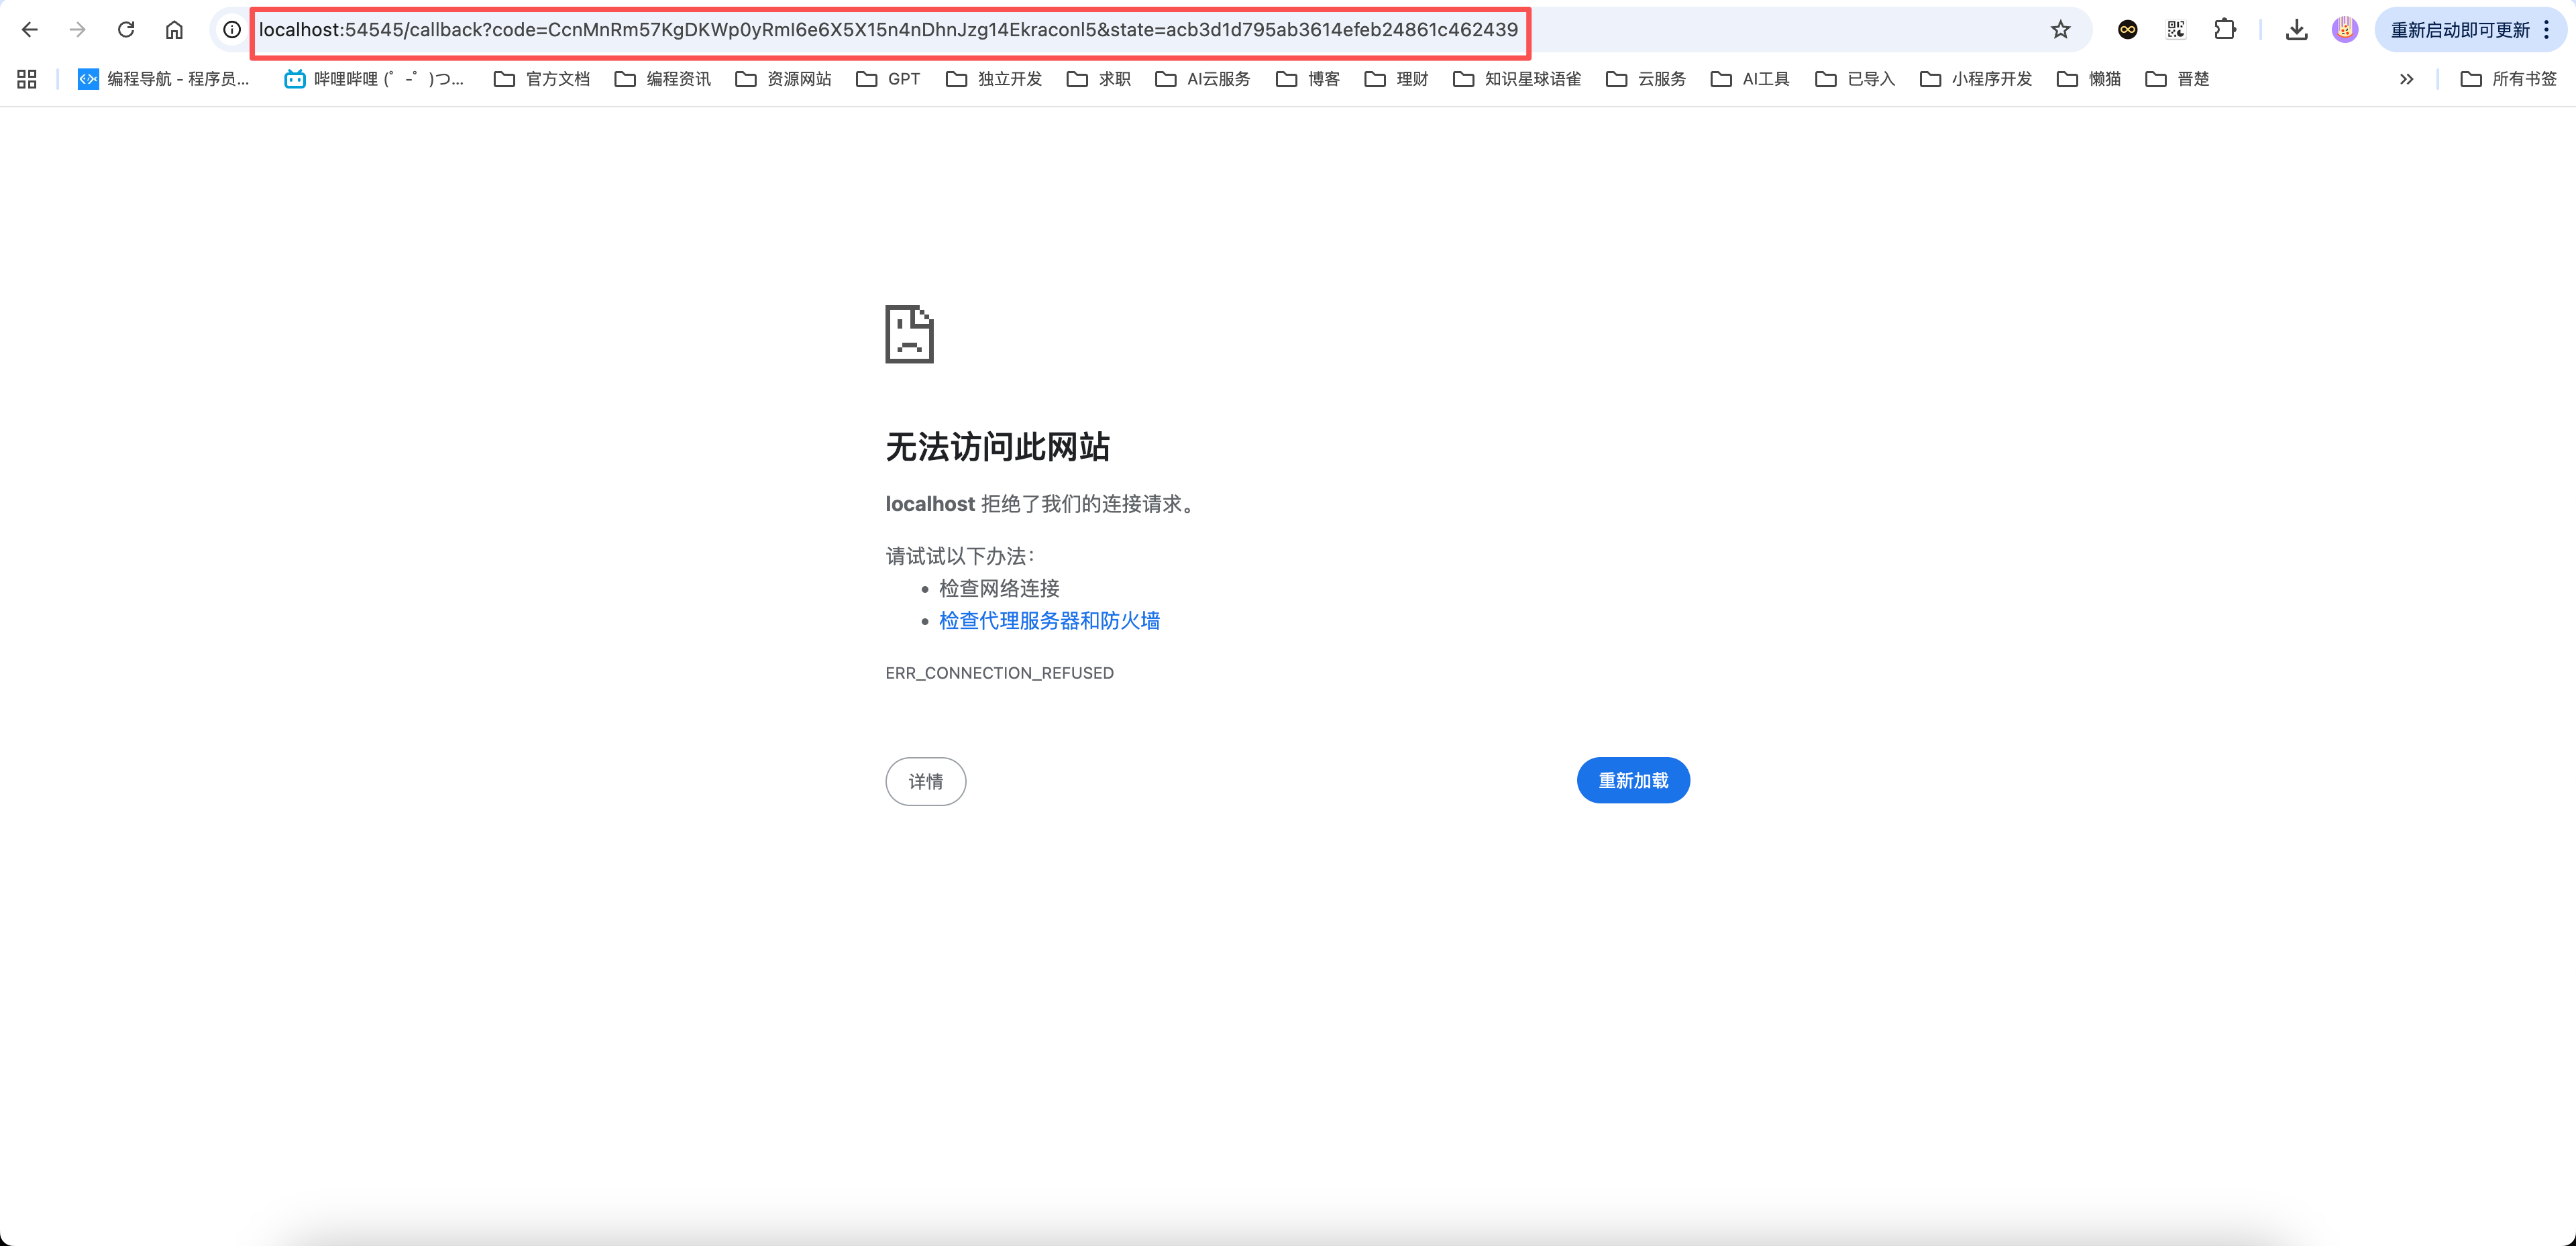Open the extensions puzzle icon
2576x1246 pixels.
point(2225,30)
